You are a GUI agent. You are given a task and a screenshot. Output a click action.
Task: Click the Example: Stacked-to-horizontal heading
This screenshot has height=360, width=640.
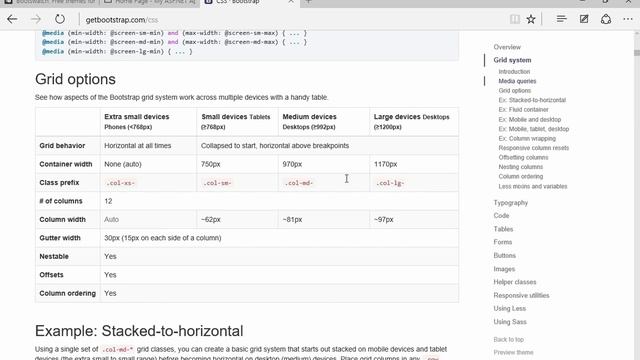click(x=139, y=331)
